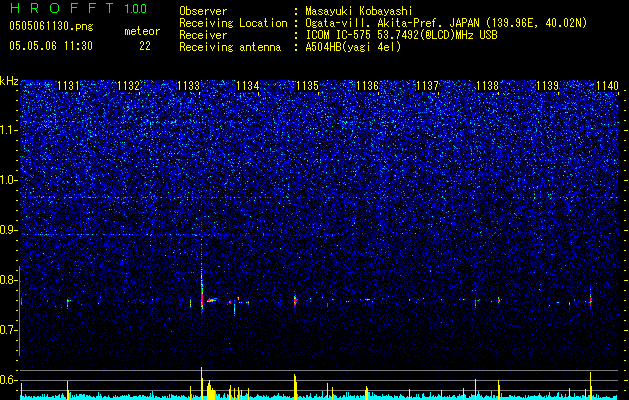Click the HROFFT program title
This screenshot has width=629, height=400.
62,8
